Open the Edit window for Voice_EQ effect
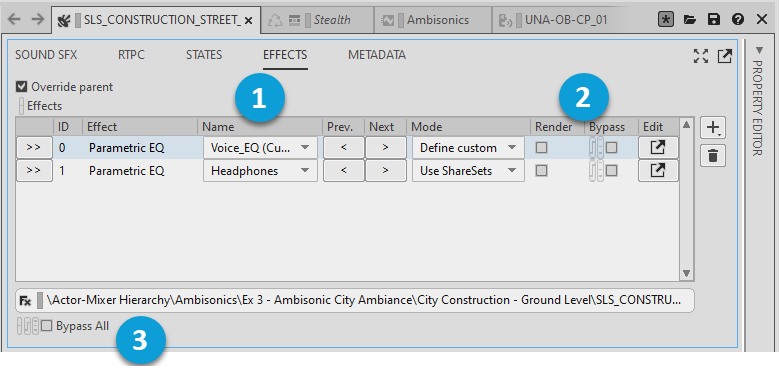 tap(658, 147)
